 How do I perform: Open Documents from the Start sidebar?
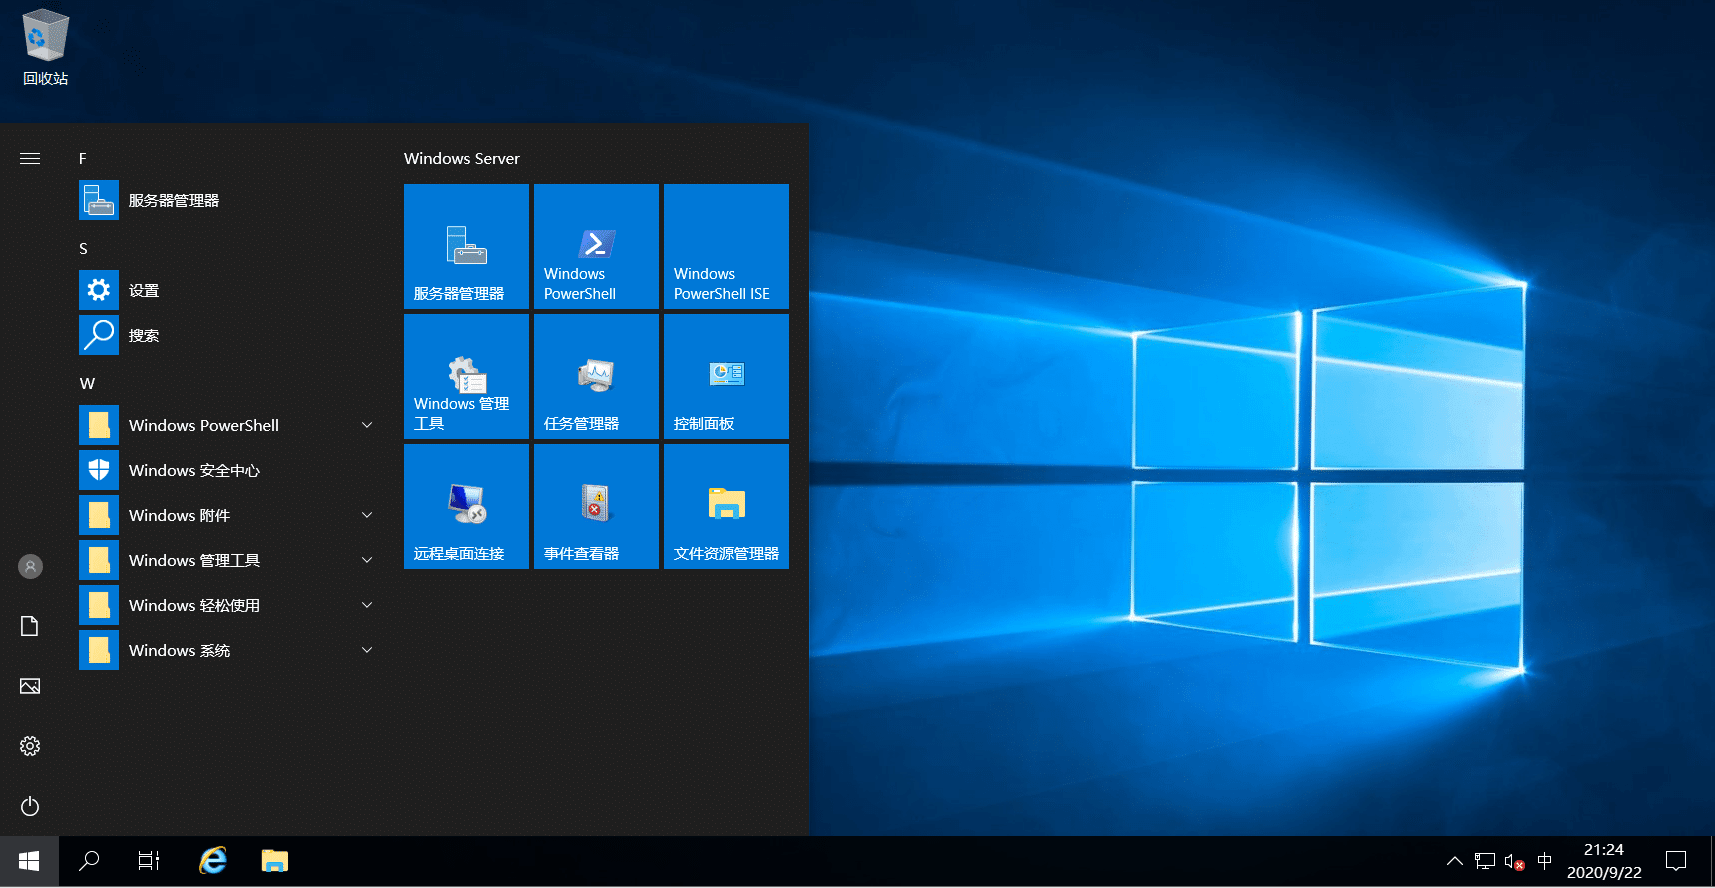(30, 626)
